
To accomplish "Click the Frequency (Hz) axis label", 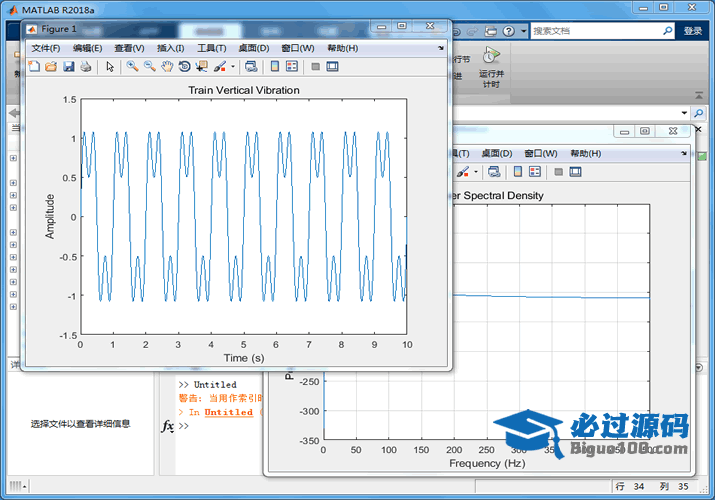I will coord(487,464).
